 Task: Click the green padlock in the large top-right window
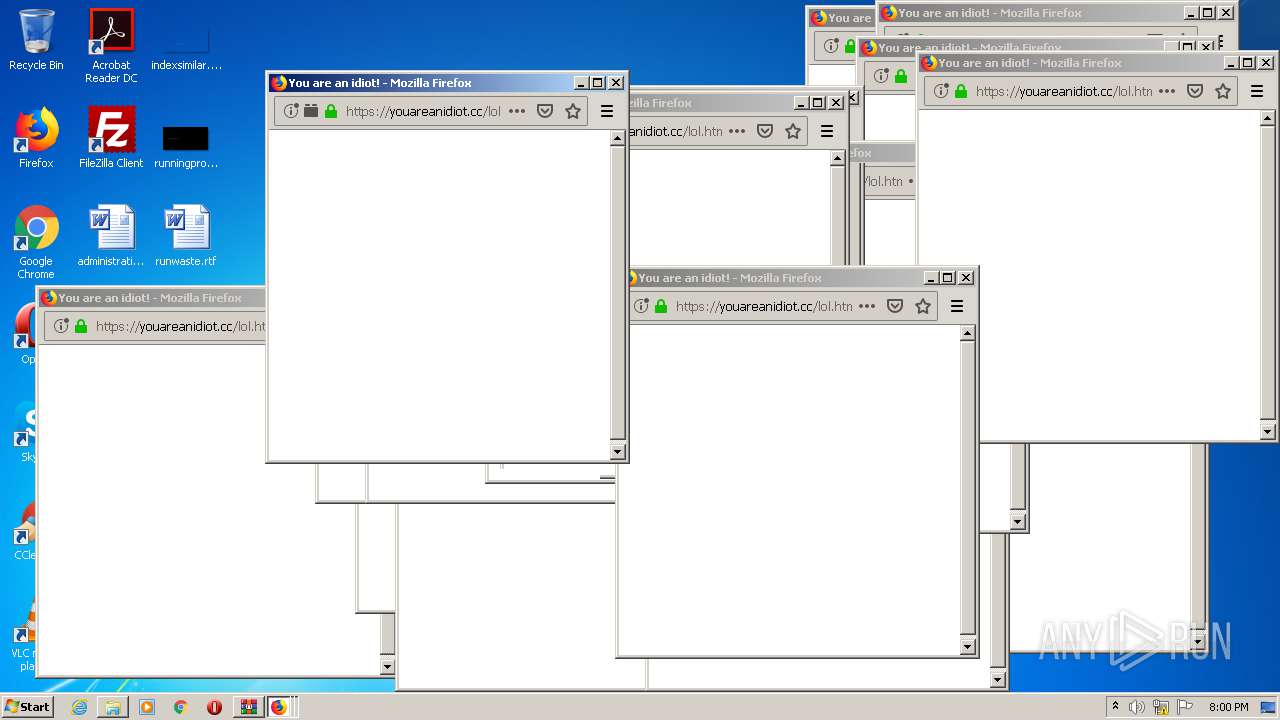click(x=961, y=91)
